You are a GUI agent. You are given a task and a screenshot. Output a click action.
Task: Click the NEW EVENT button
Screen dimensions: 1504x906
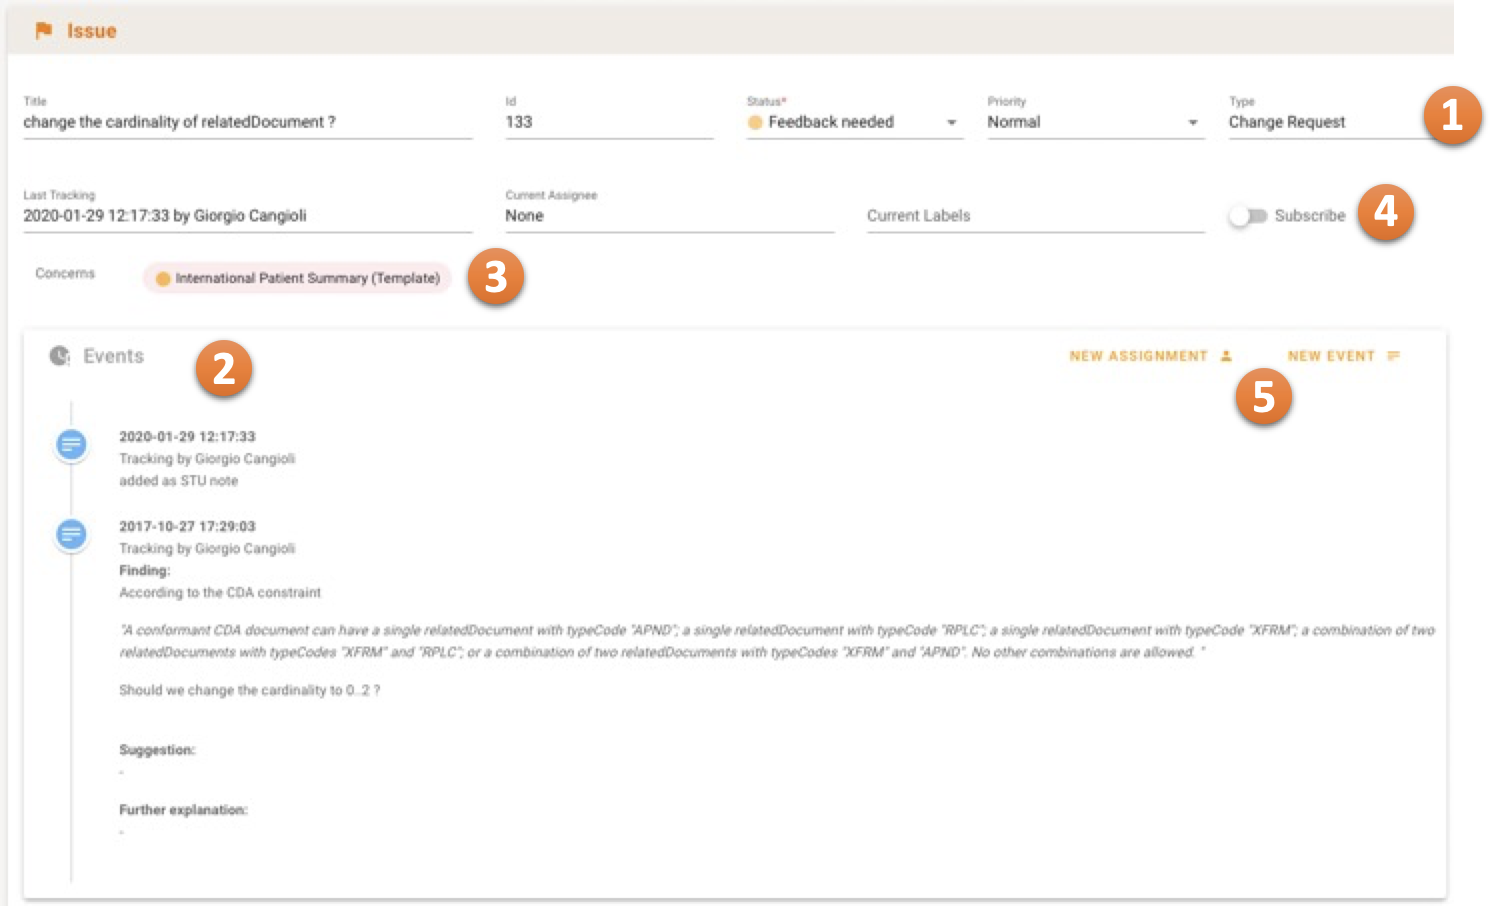(1331, 356)
